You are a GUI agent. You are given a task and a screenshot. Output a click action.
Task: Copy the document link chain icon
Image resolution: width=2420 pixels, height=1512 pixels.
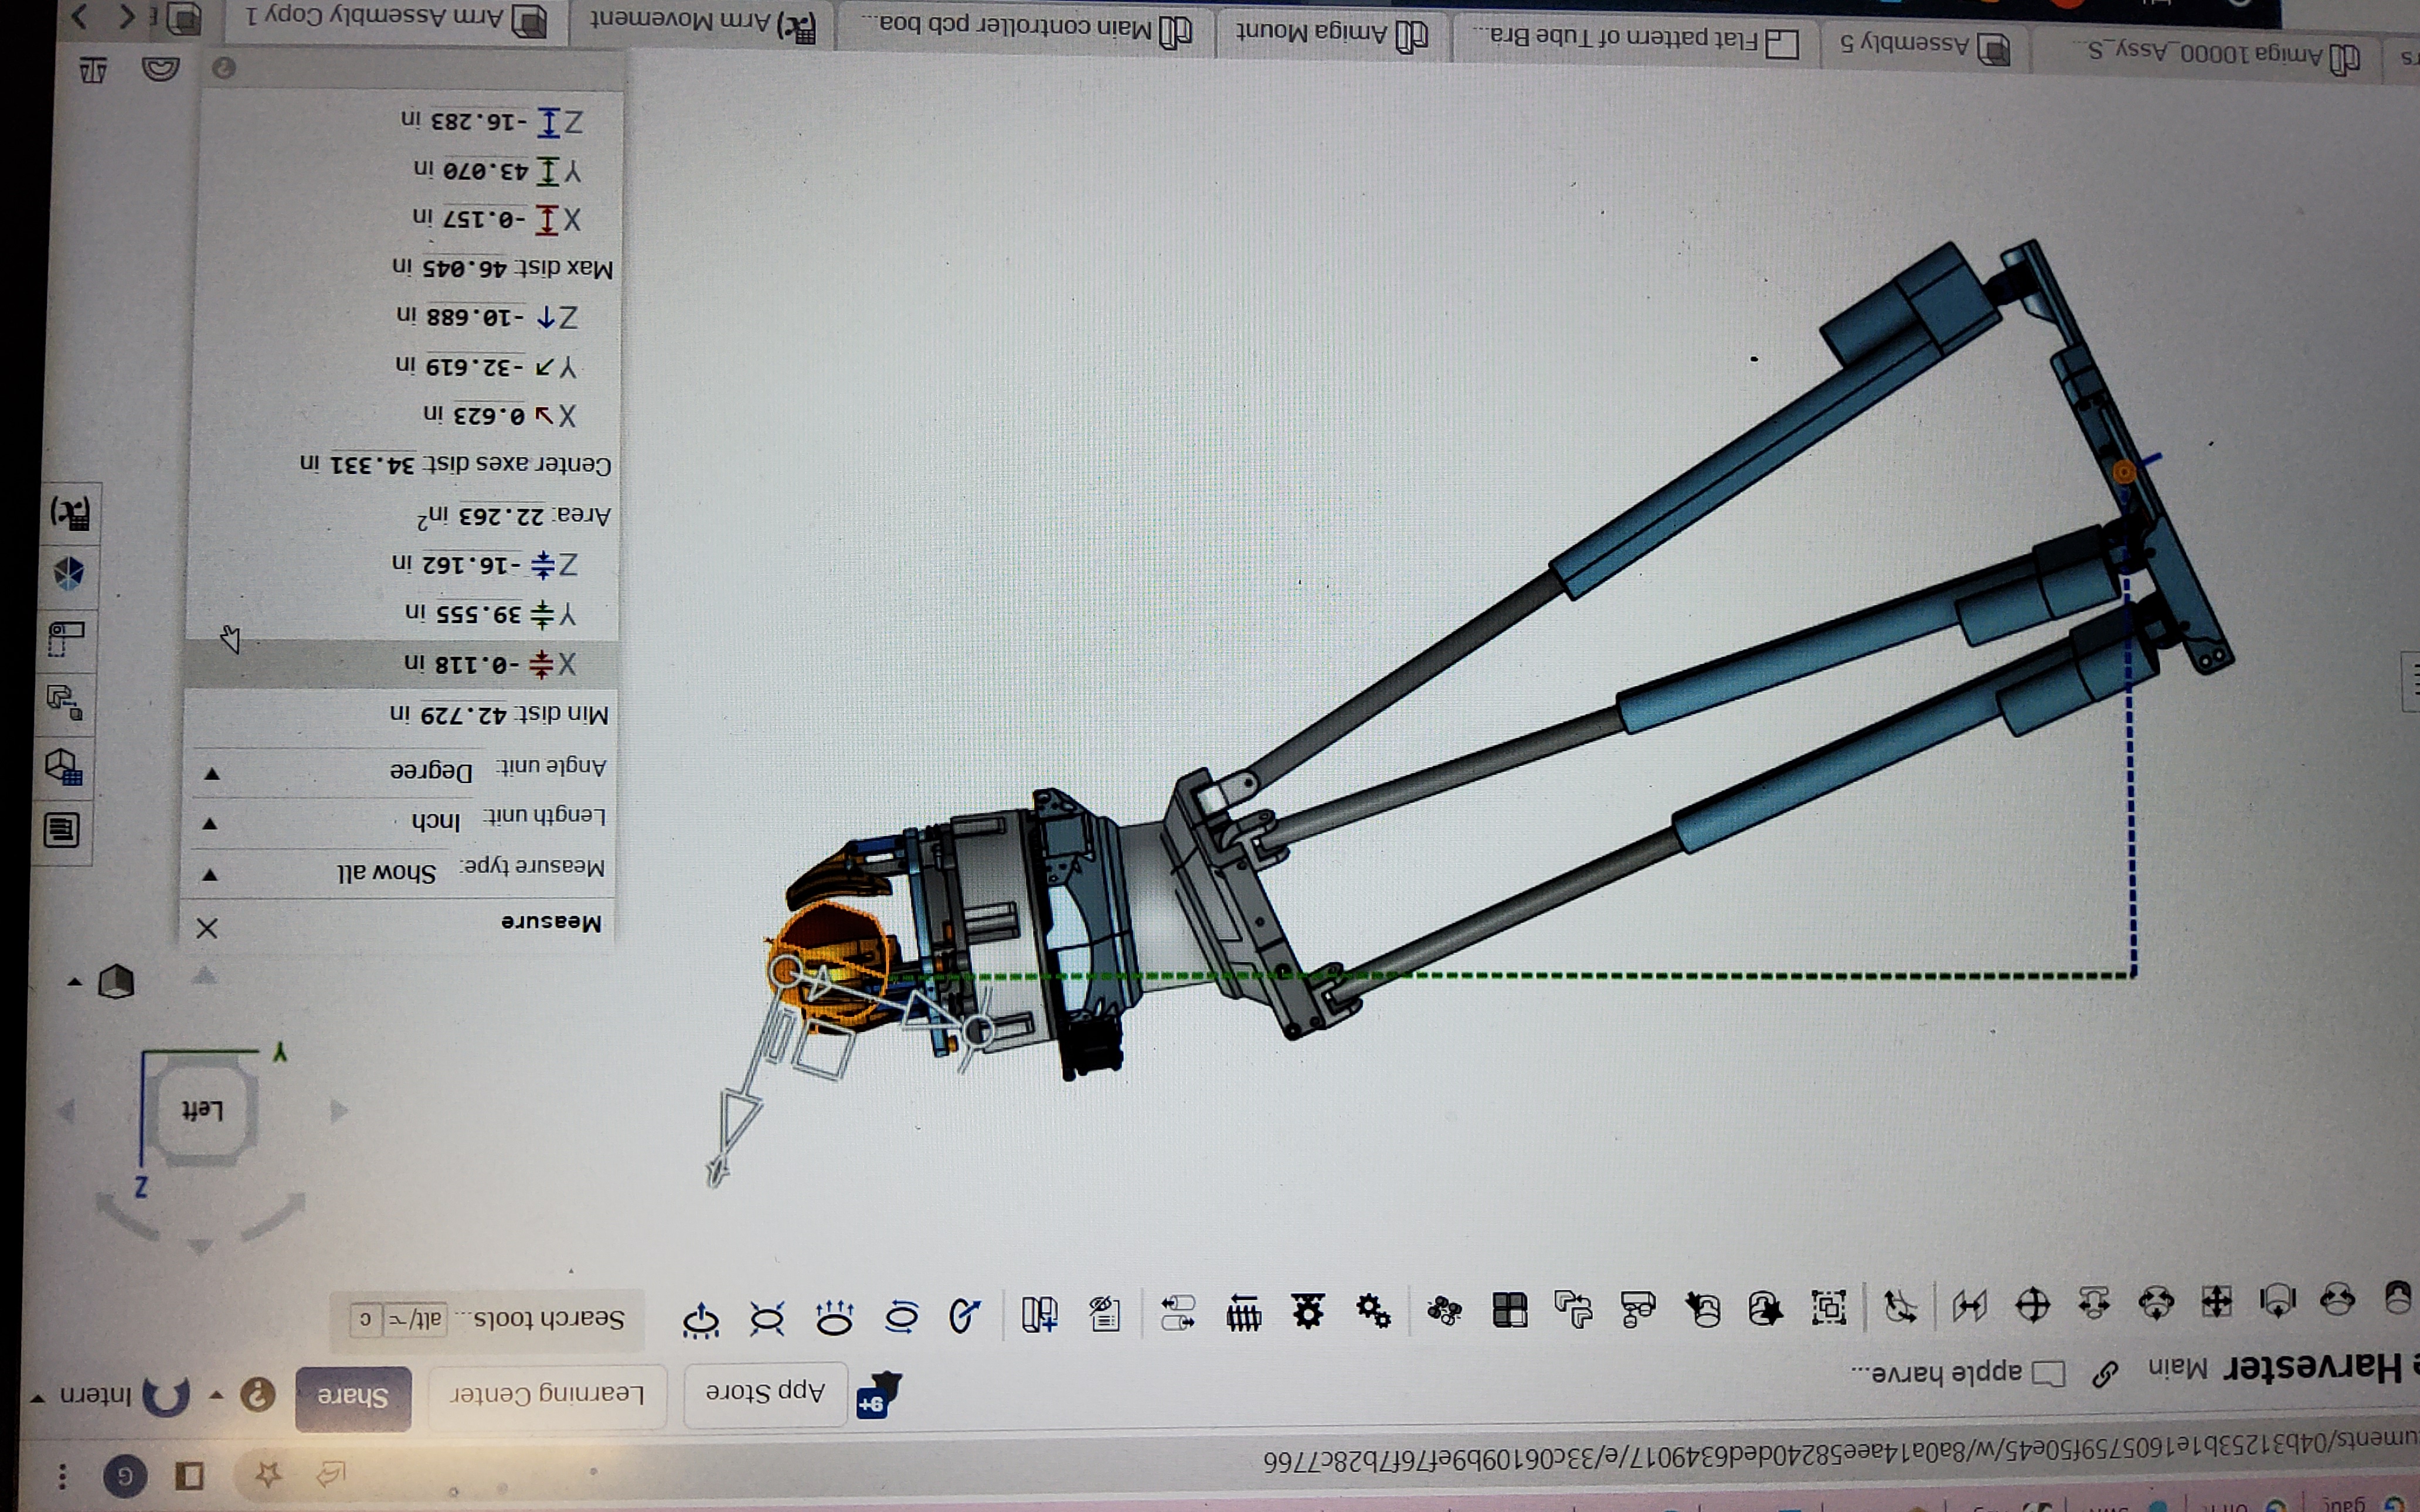[2104, 1375]
